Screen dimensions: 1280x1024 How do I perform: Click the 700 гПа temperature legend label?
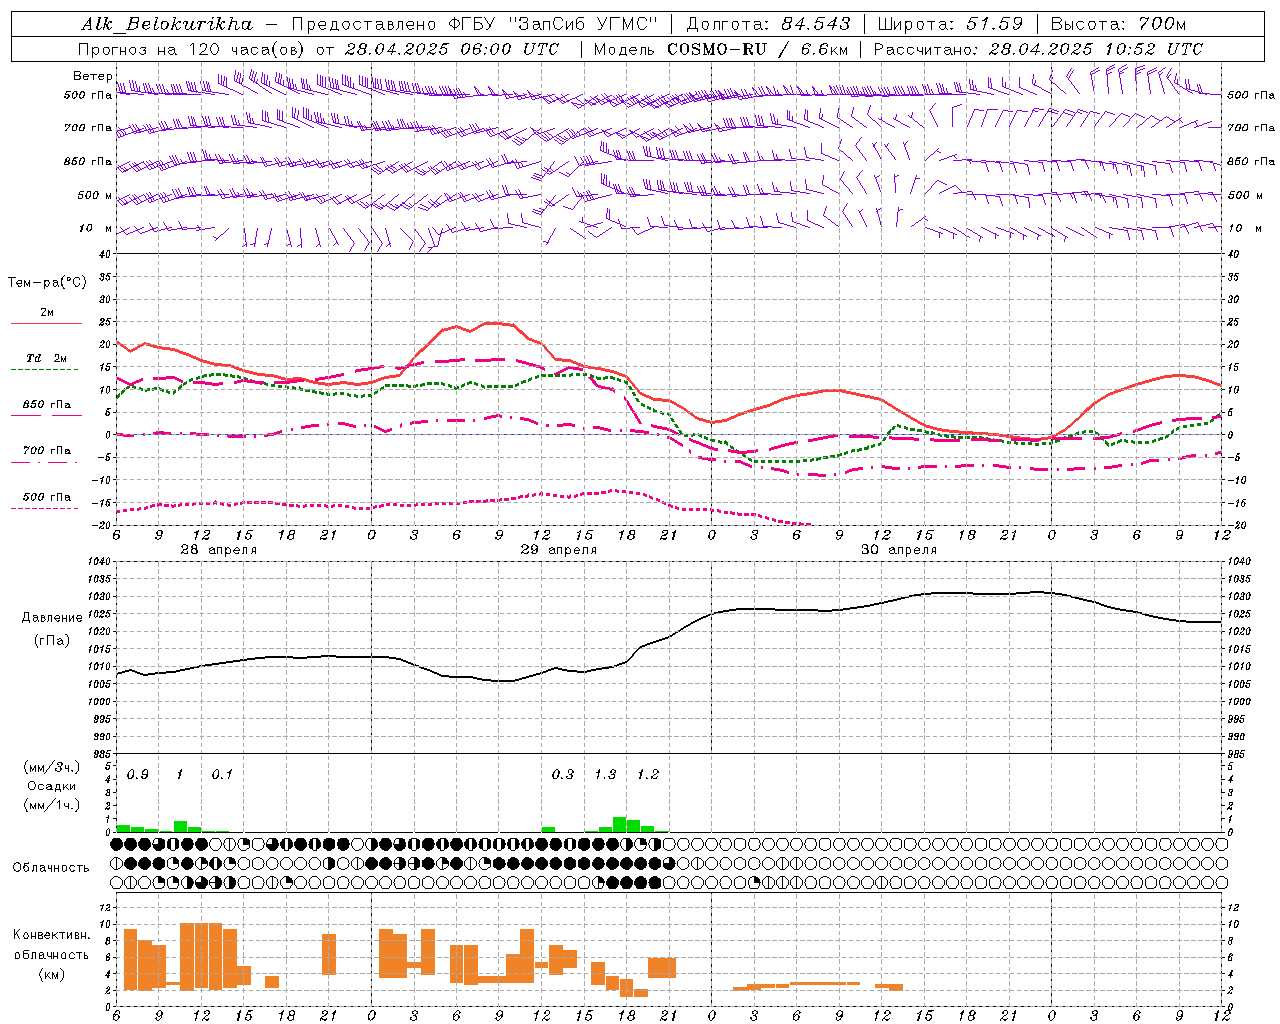click(x=47, y=451)
